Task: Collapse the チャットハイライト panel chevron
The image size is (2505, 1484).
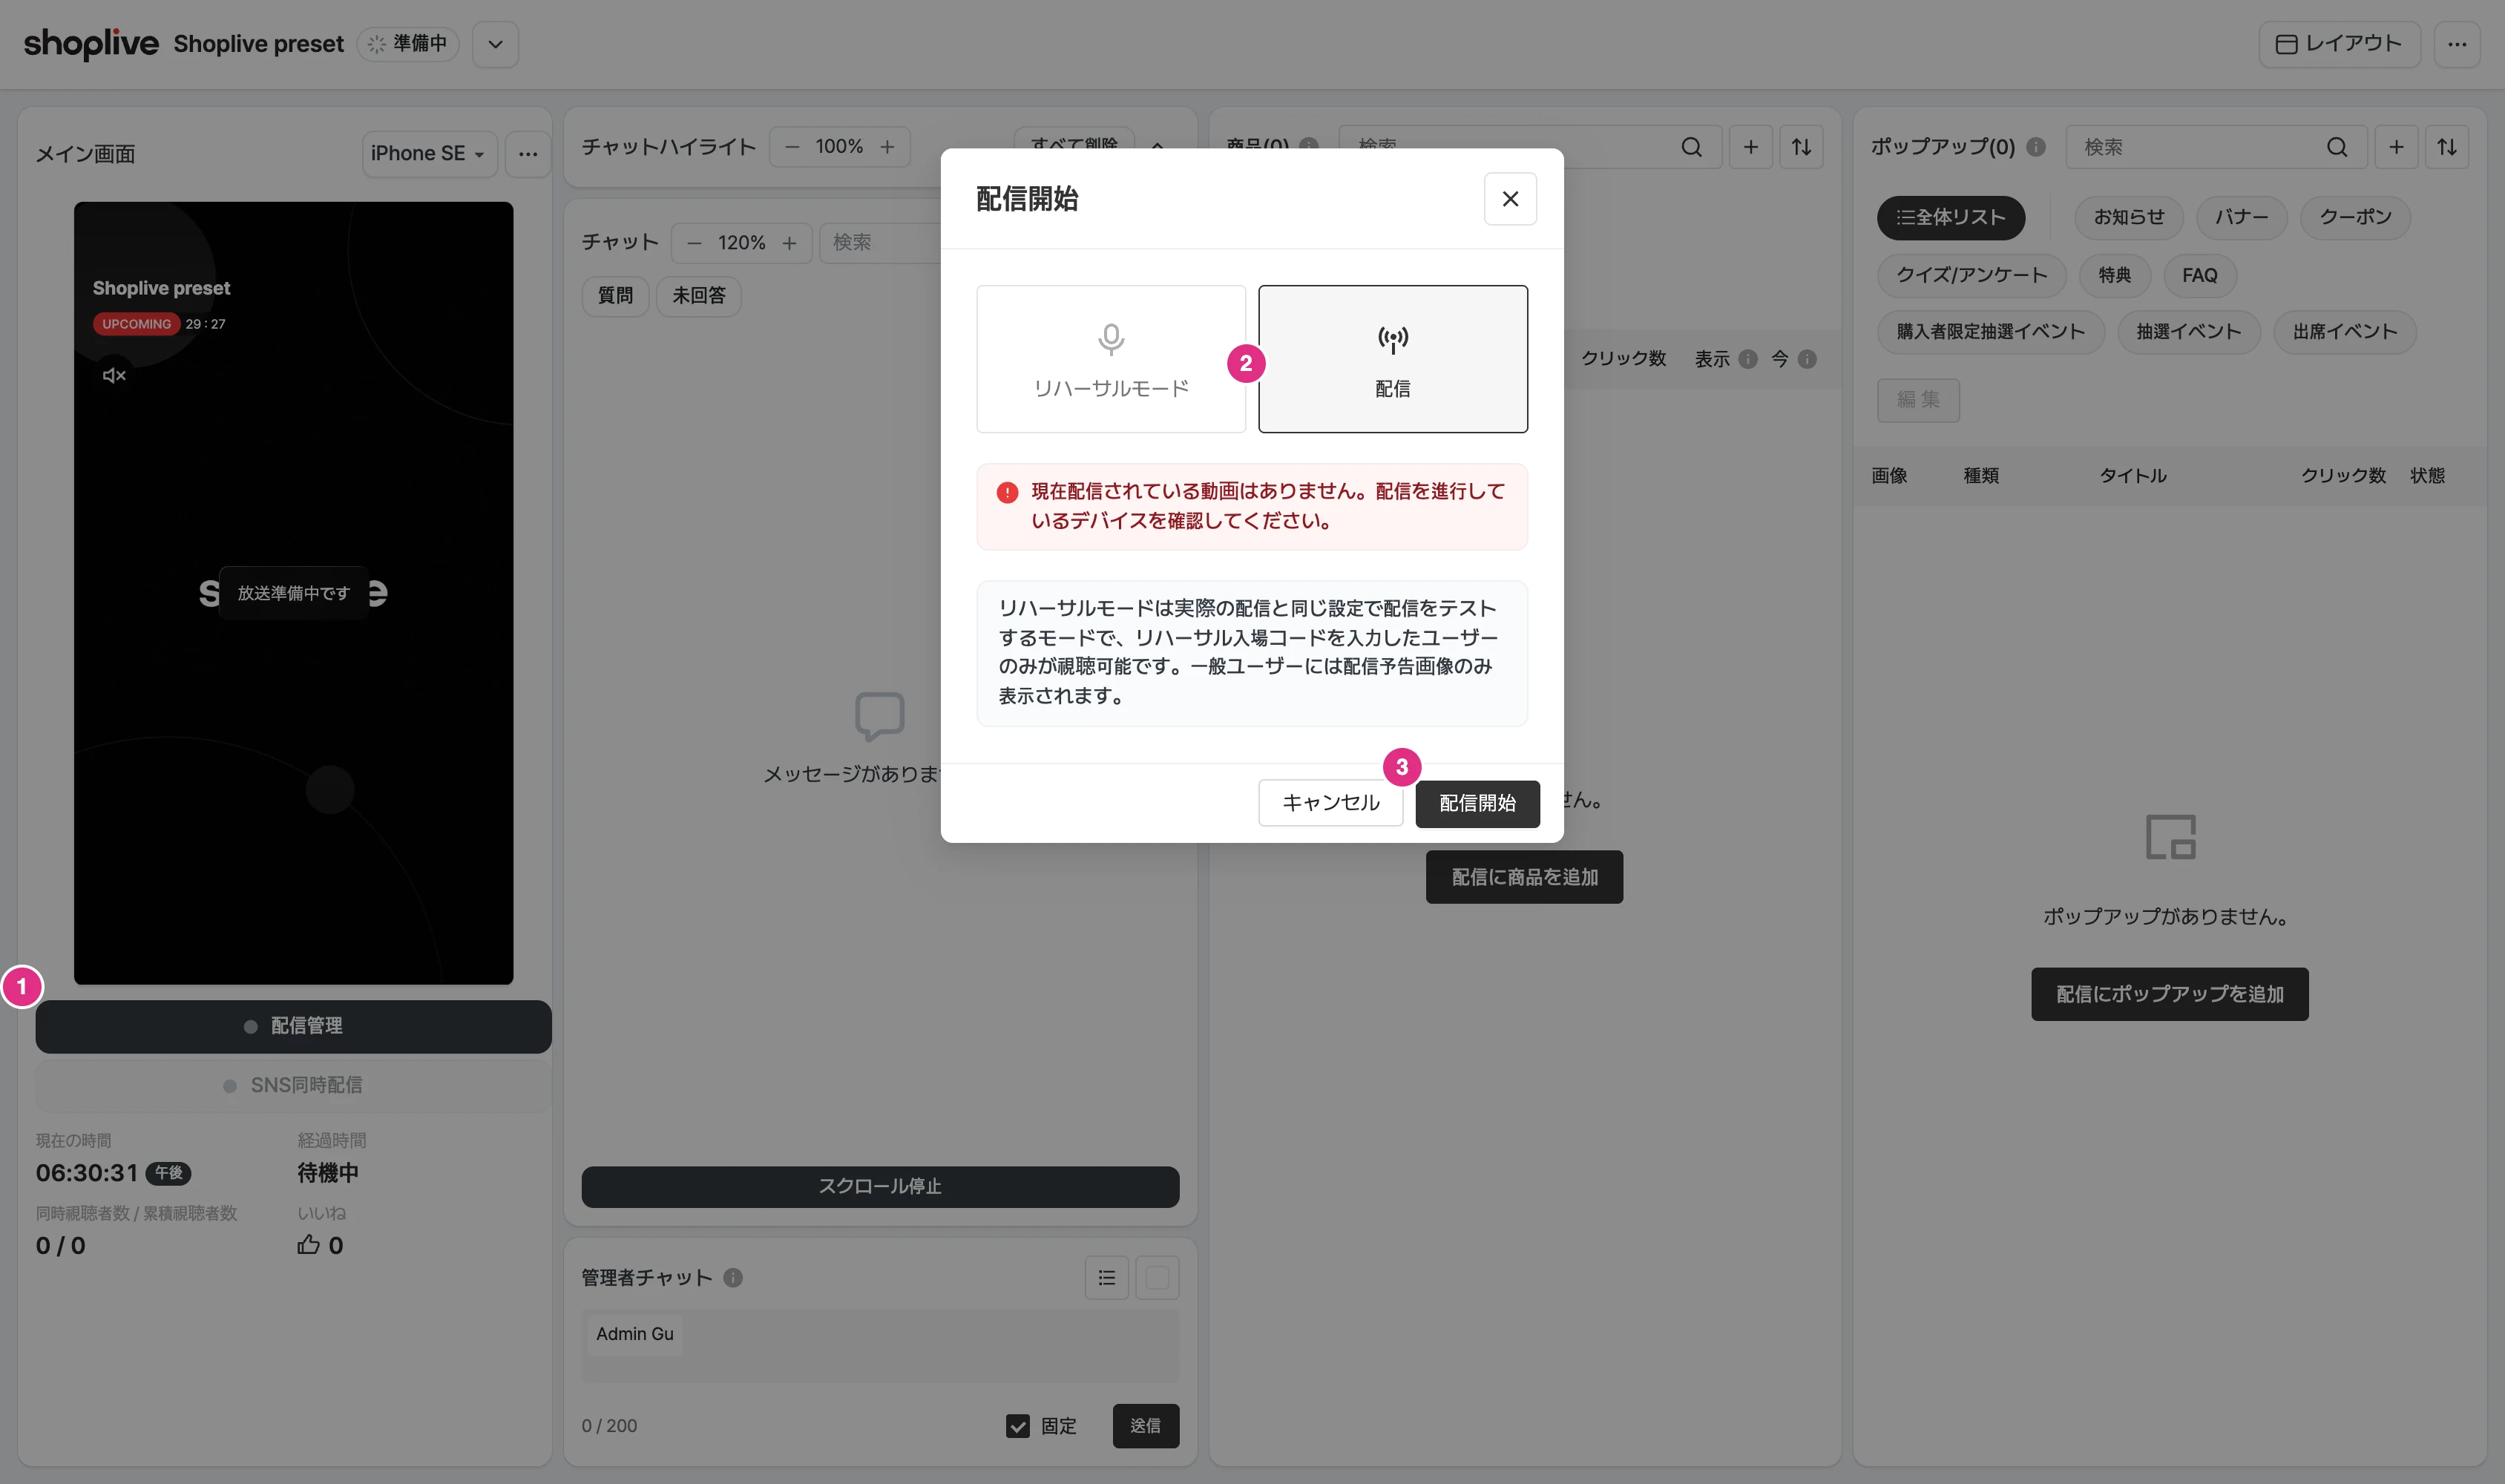Action: click(x=1157, y=147)
